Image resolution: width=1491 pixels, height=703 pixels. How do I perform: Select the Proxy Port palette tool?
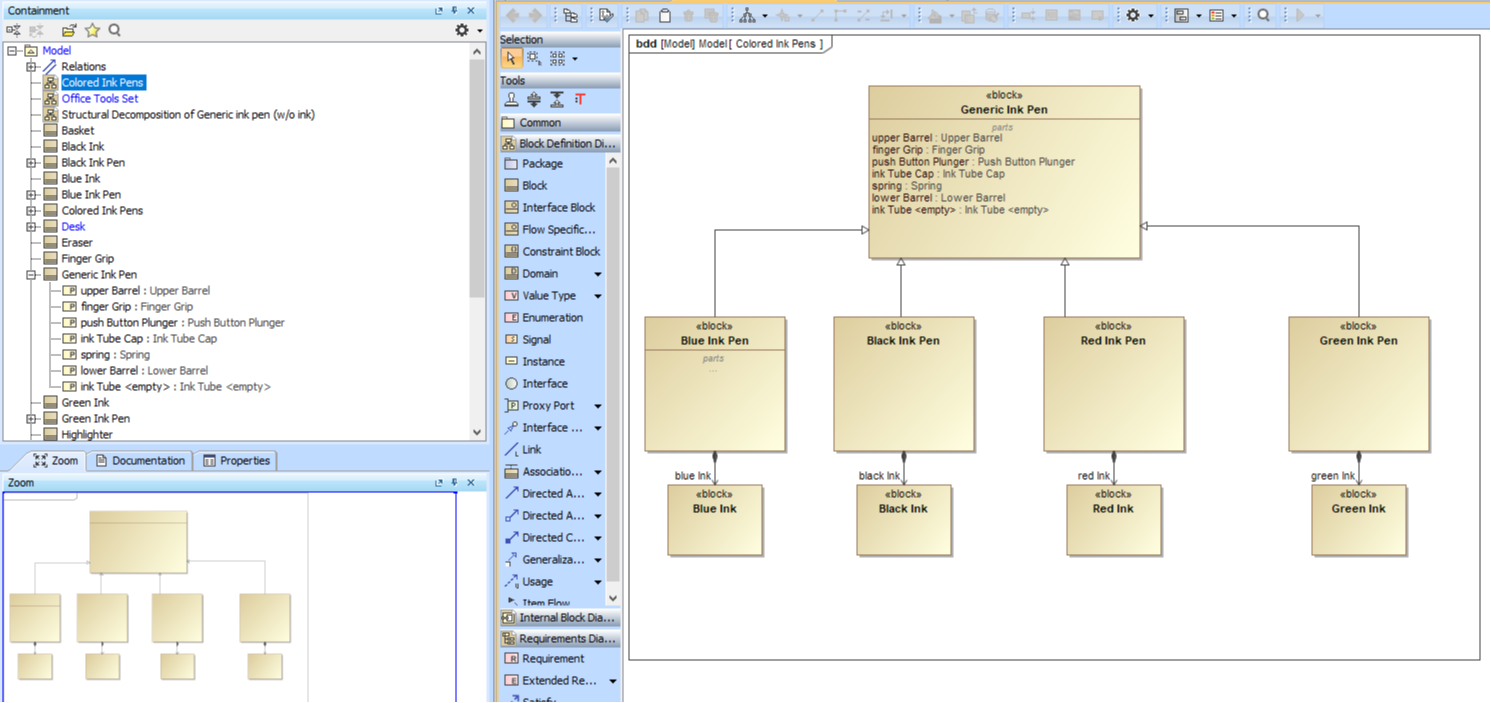(548, 406)
